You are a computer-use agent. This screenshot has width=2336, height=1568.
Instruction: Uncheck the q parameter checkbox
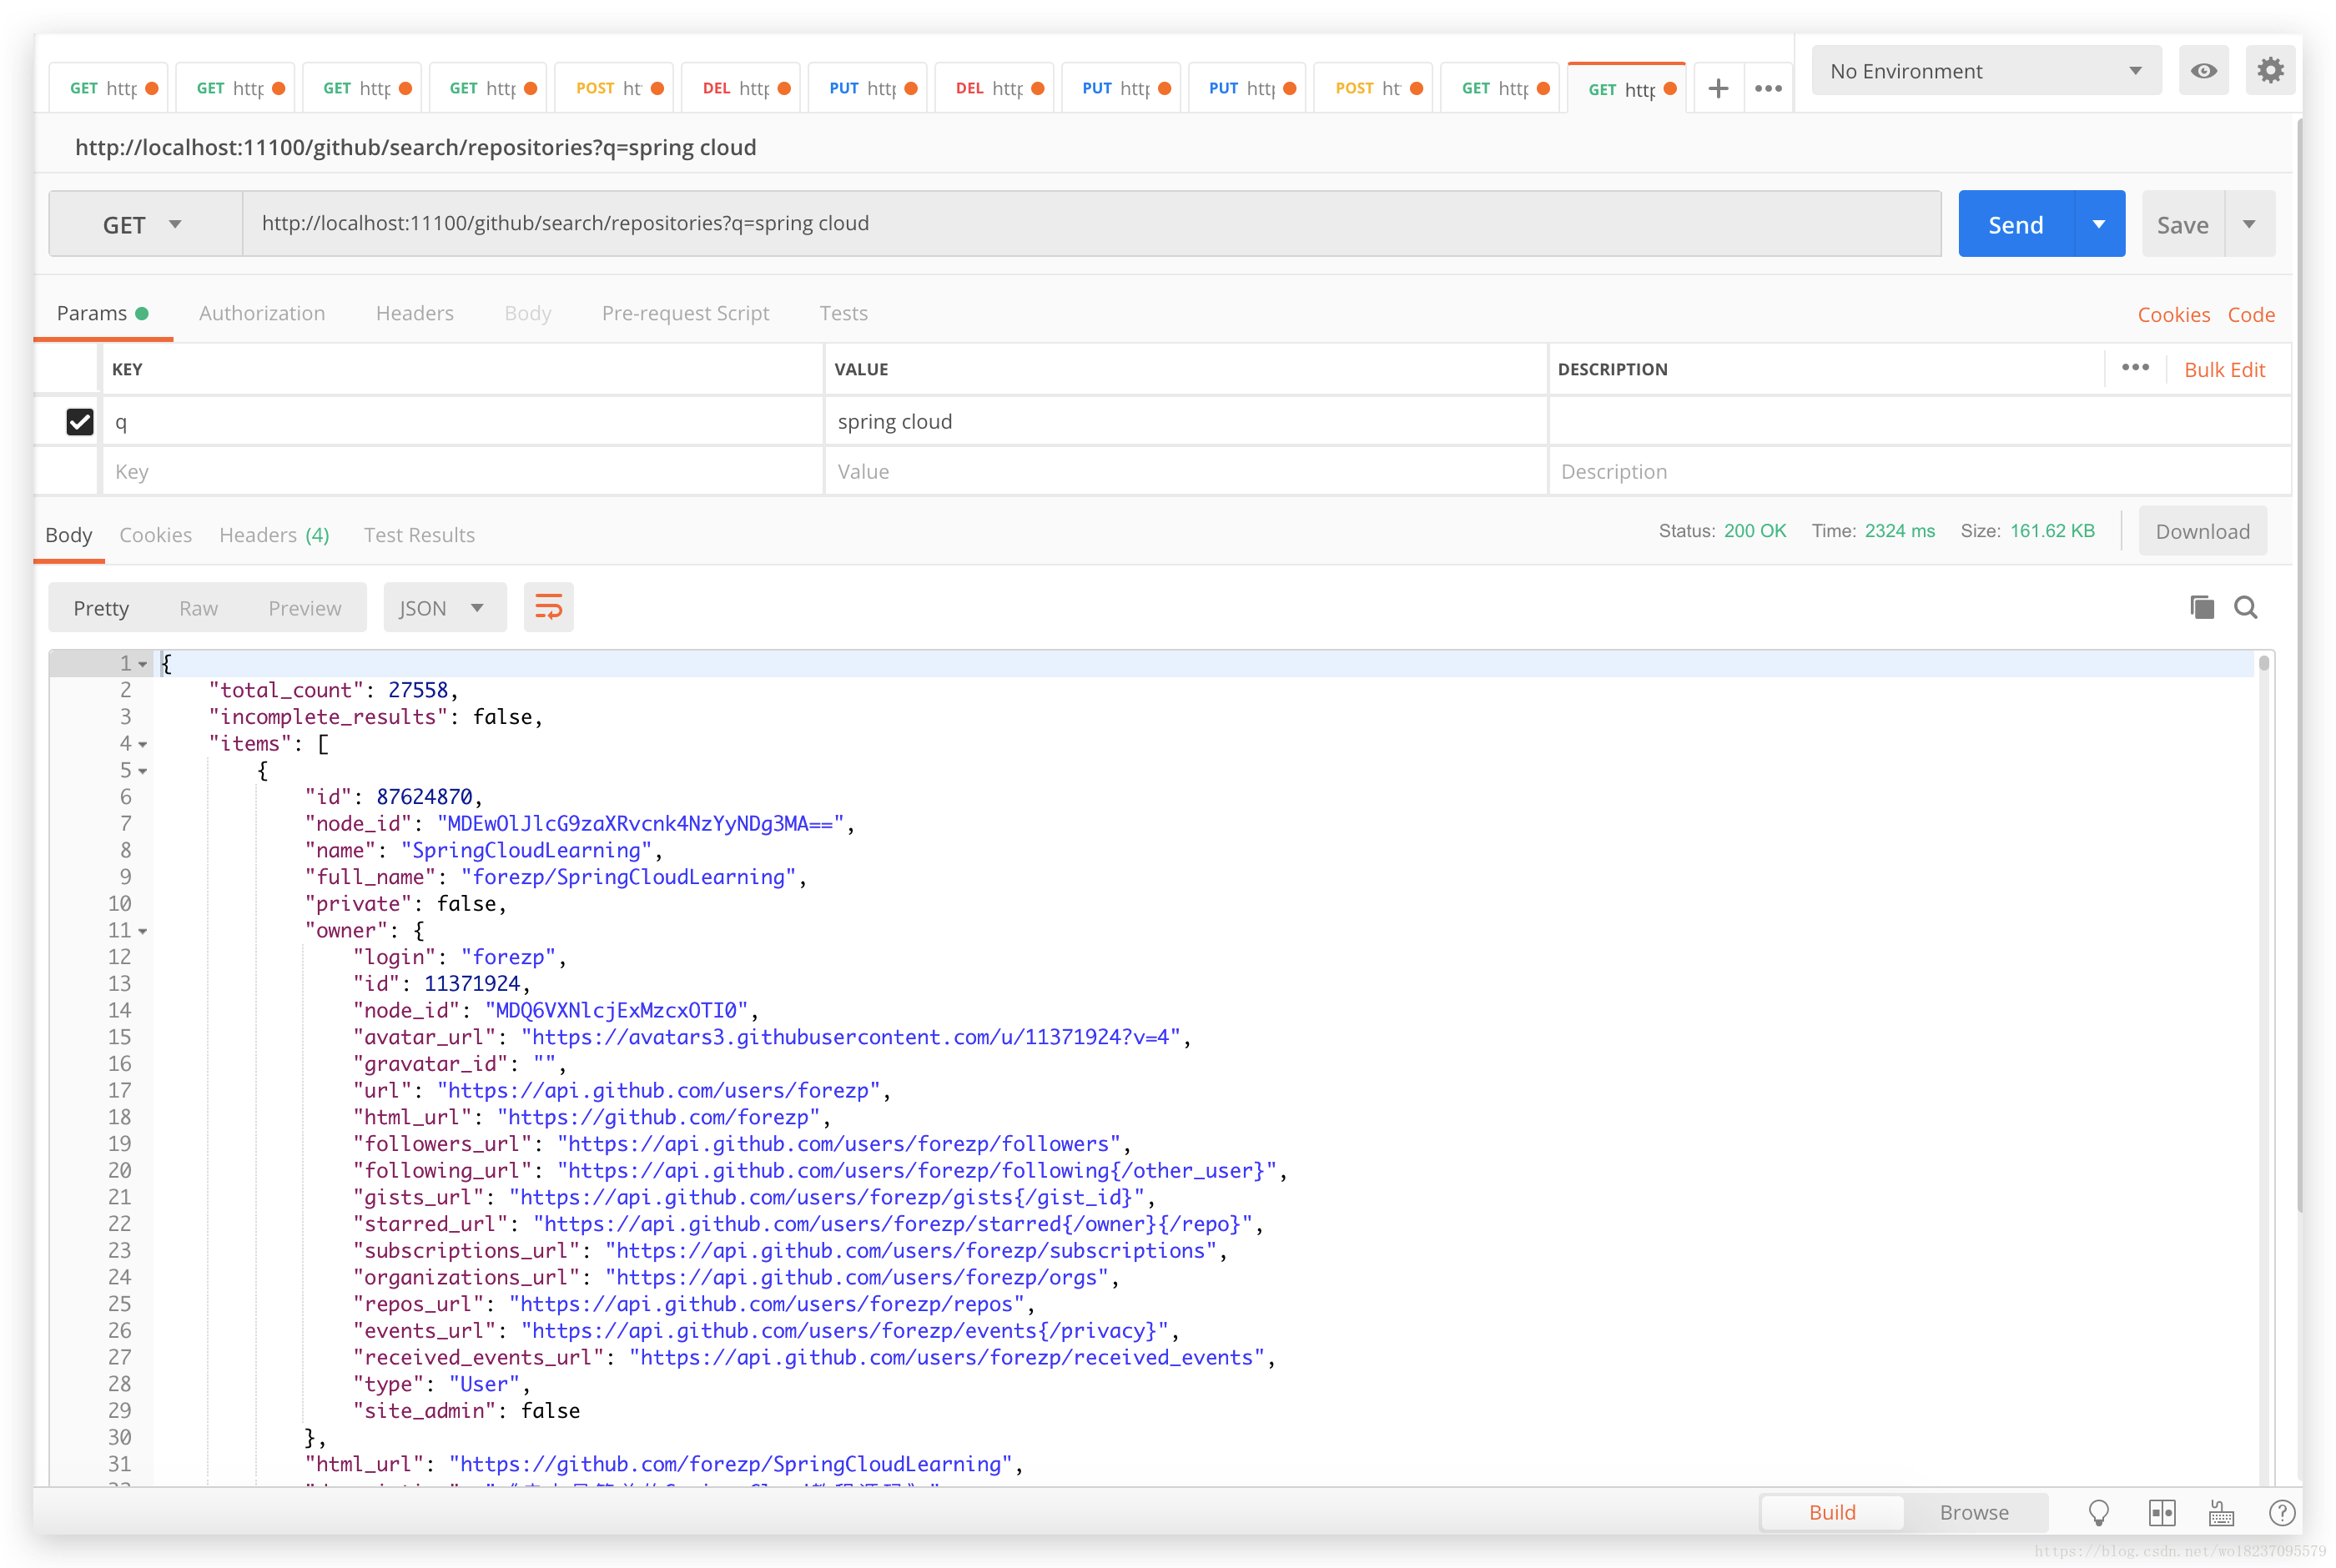tap(79, 421)
